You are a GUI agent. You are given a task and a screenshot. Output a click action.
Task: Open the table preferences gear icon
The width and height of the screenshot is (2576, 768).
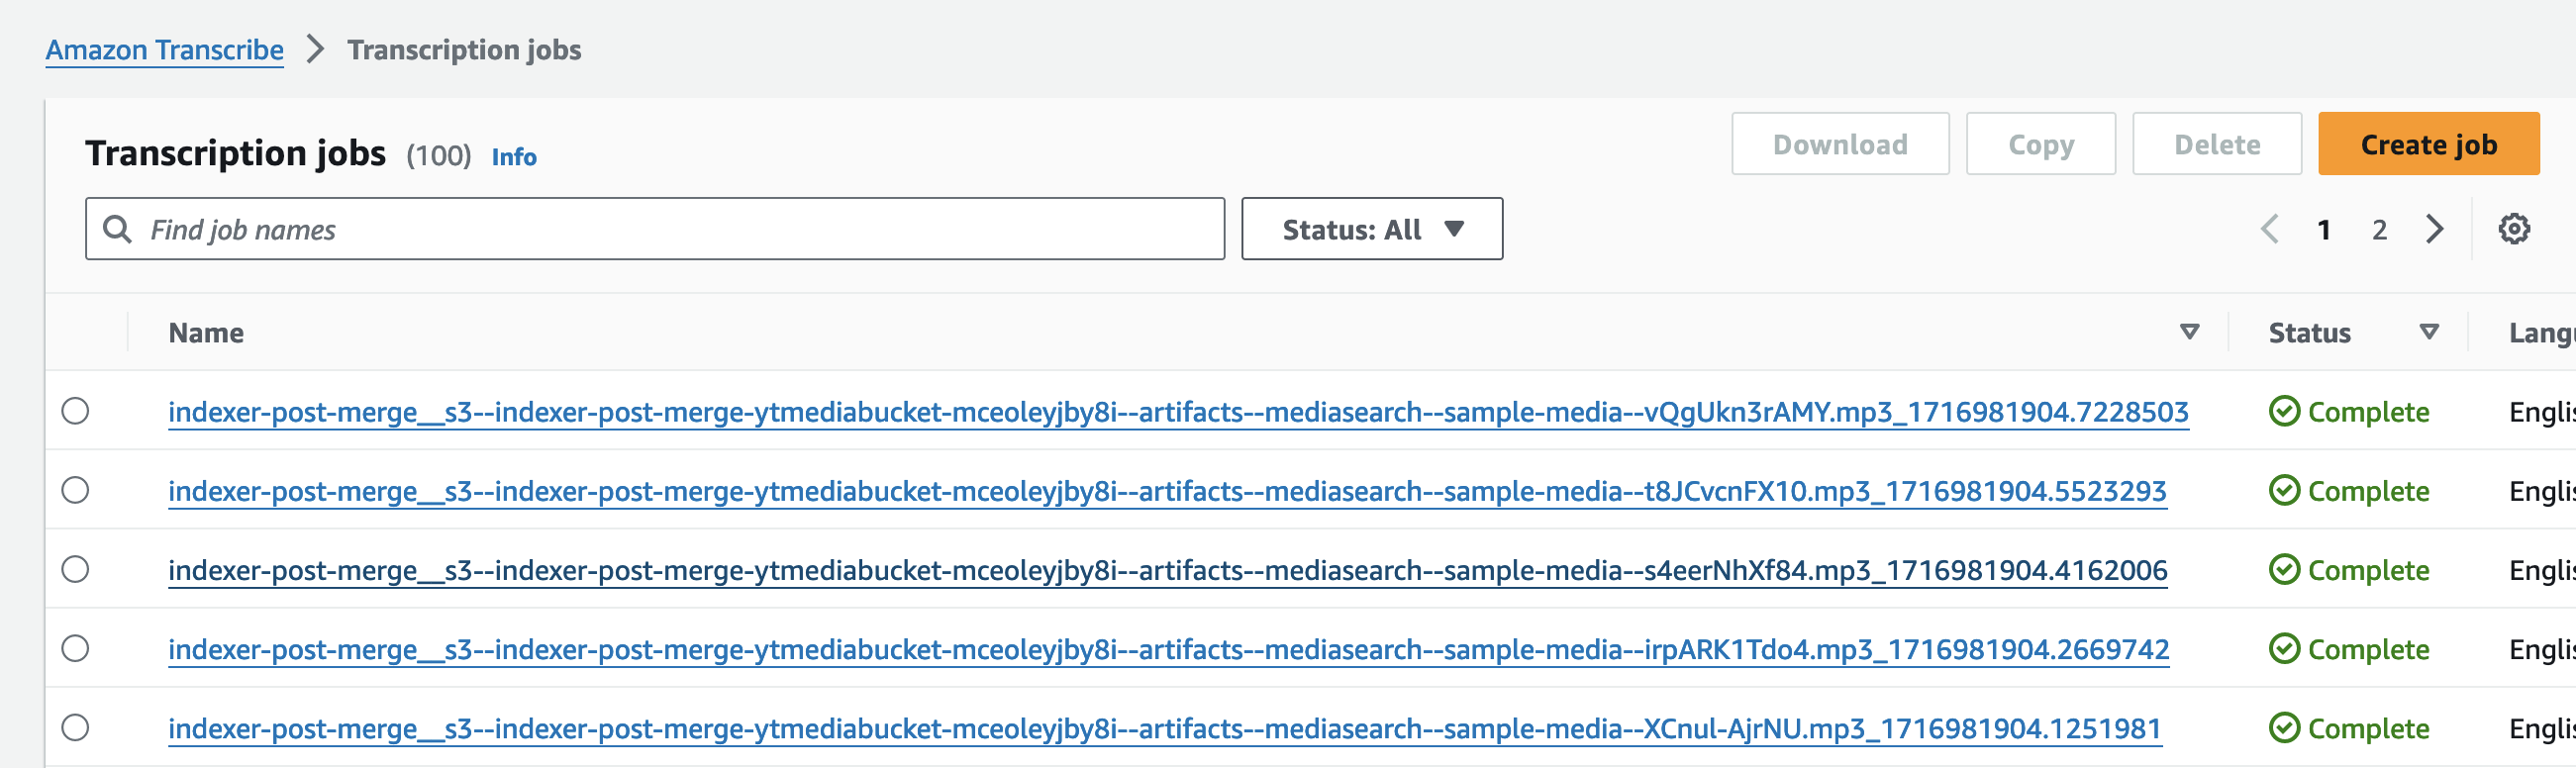coord(2513,229)
